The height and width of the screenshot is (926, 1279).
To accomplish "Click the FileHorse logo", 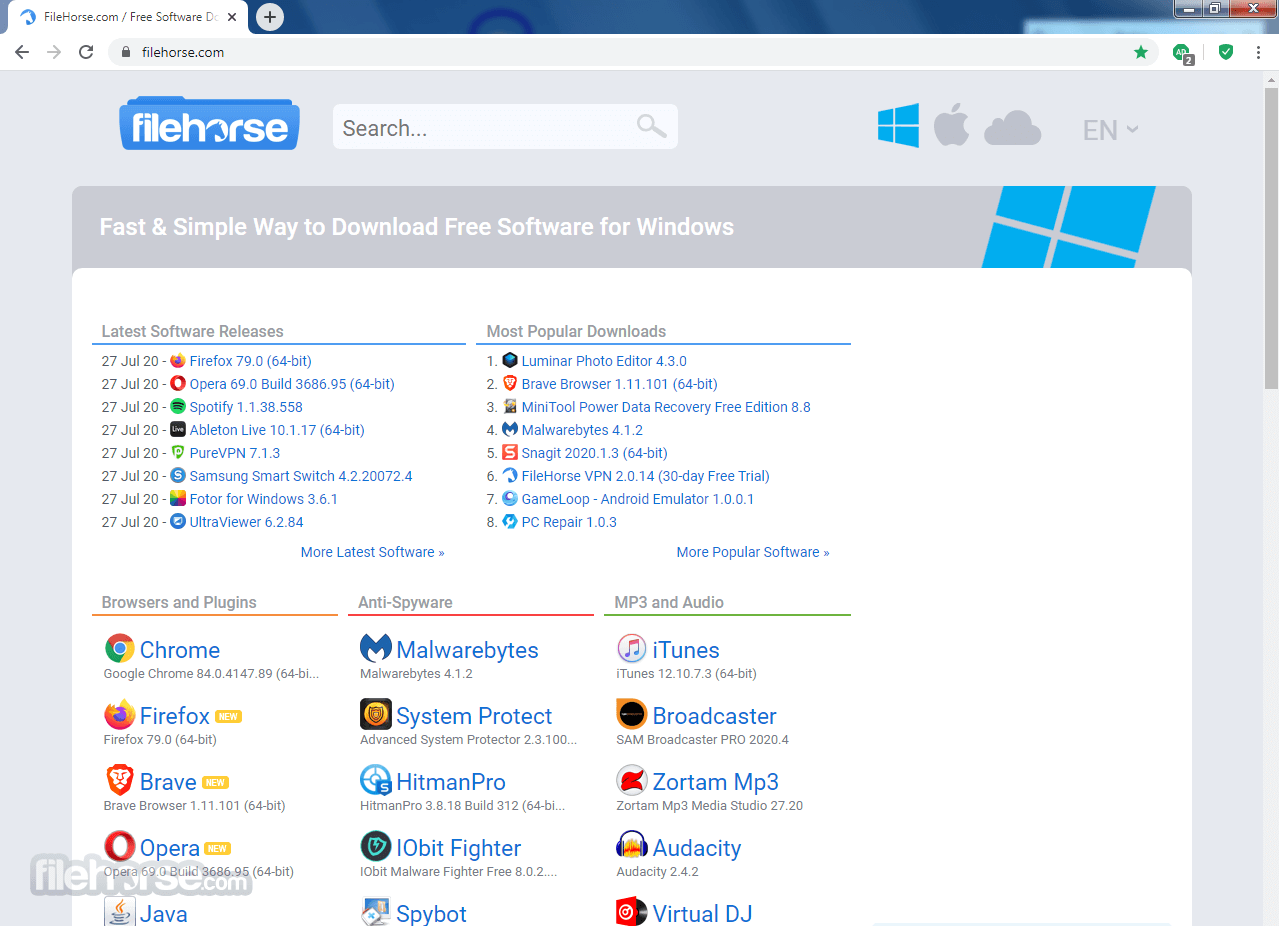I will coord(209,124).
